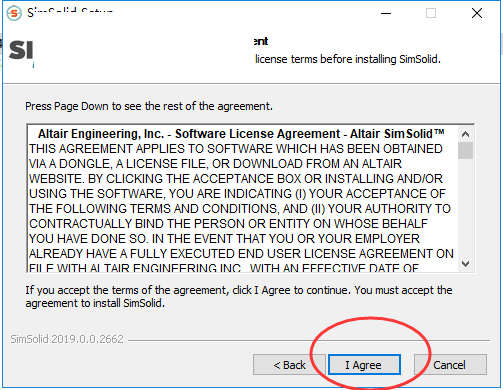
Task: Click the 'THIS AGREEMENT APPLIES TO SOFTWARE' line
Action: click(236, 149)
